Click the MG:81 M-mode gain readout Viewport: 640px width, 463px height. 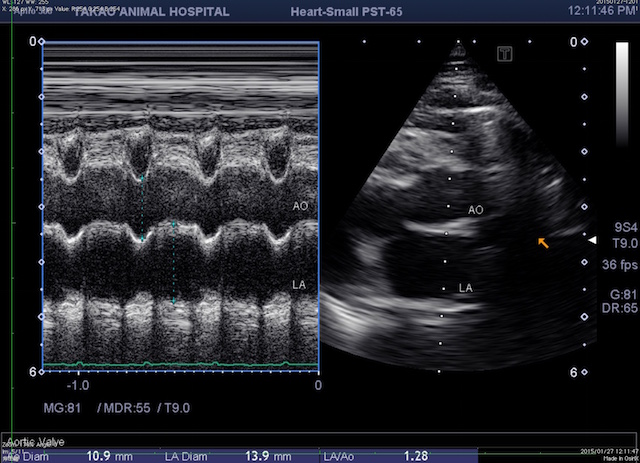point(62,408)
